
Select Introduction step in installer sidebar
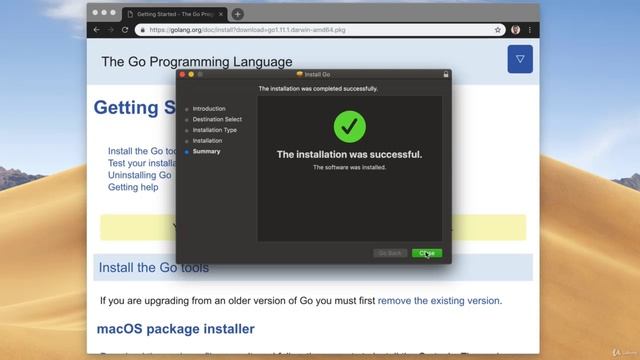(x=209, y=109)
